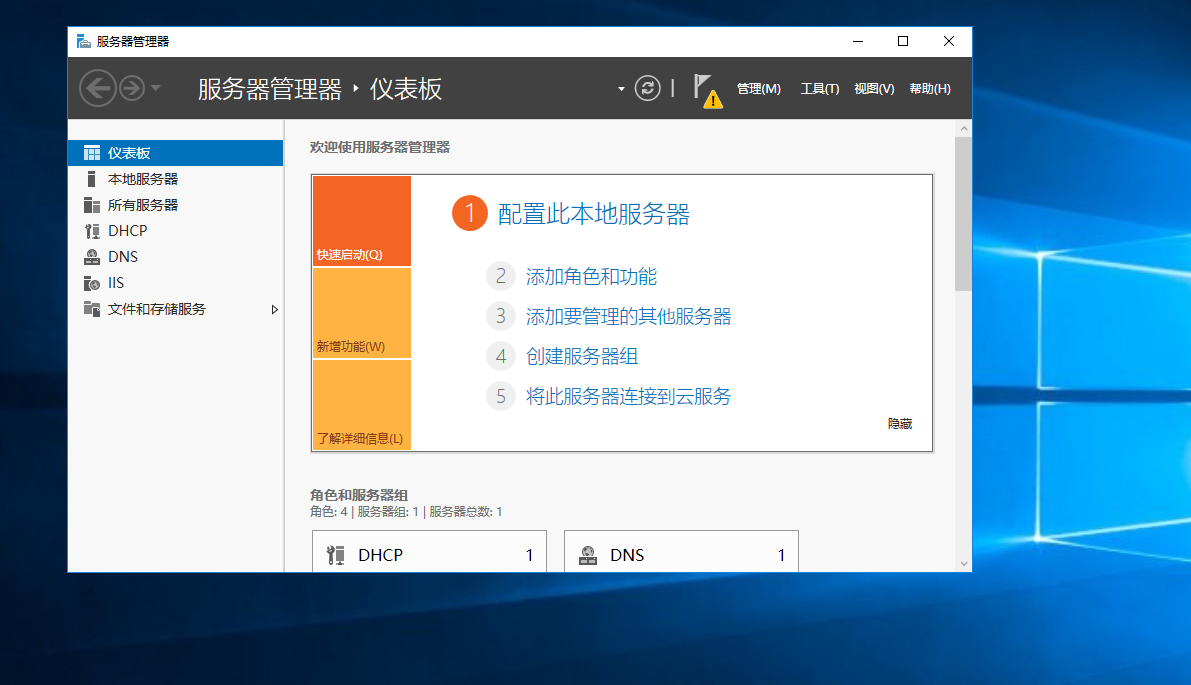Close the 服务器管理器 window
This screenshot has height=685, width=1191.
click(949, 41)
